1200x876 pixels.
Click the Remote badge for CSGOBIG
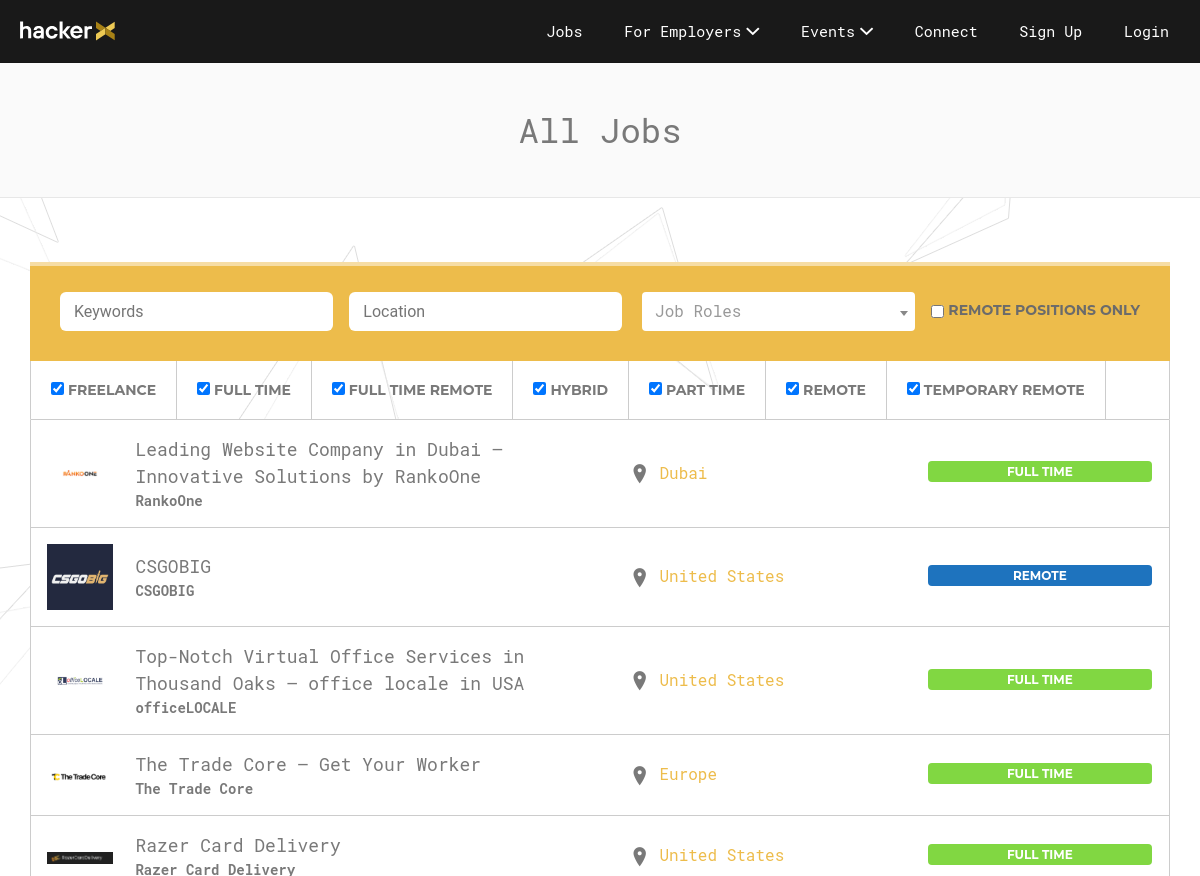[x=1040, y=576]
